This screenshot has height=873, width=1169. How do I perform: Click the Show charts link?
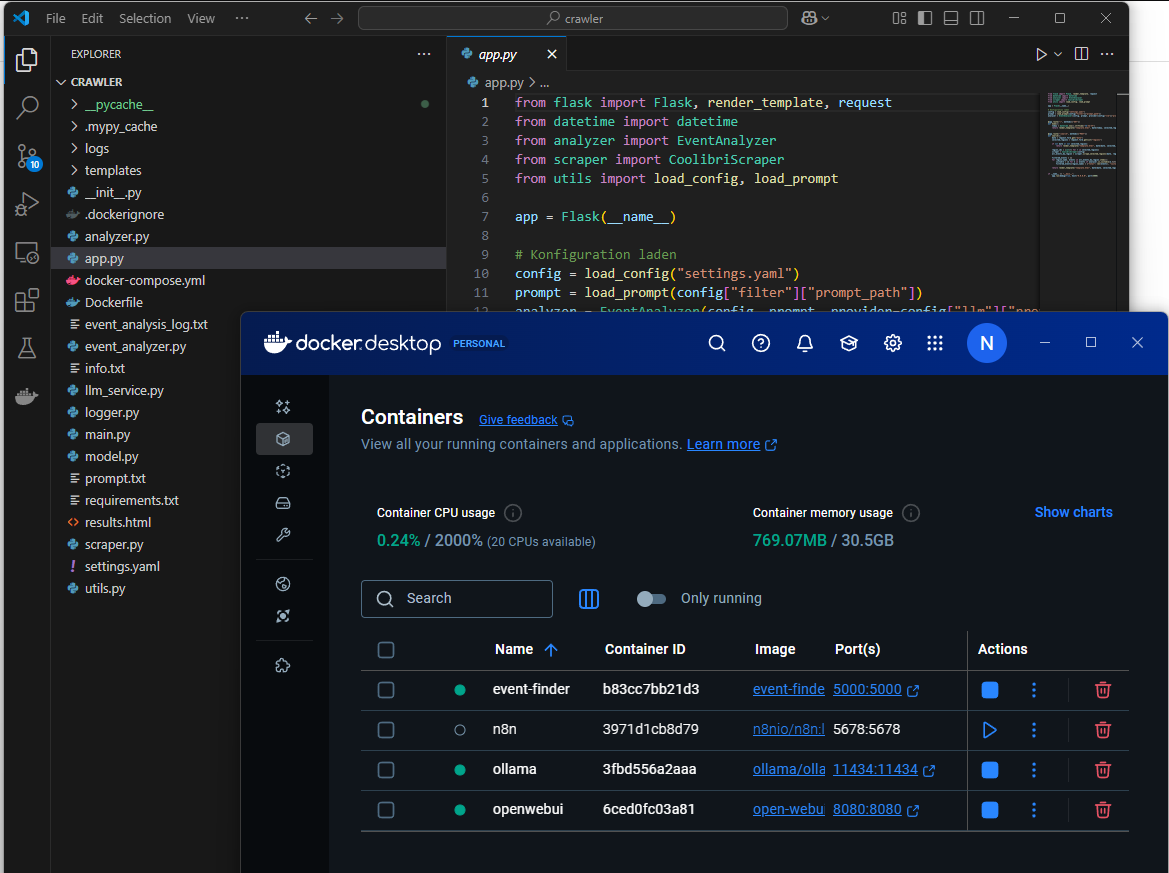coord(1073,512)
